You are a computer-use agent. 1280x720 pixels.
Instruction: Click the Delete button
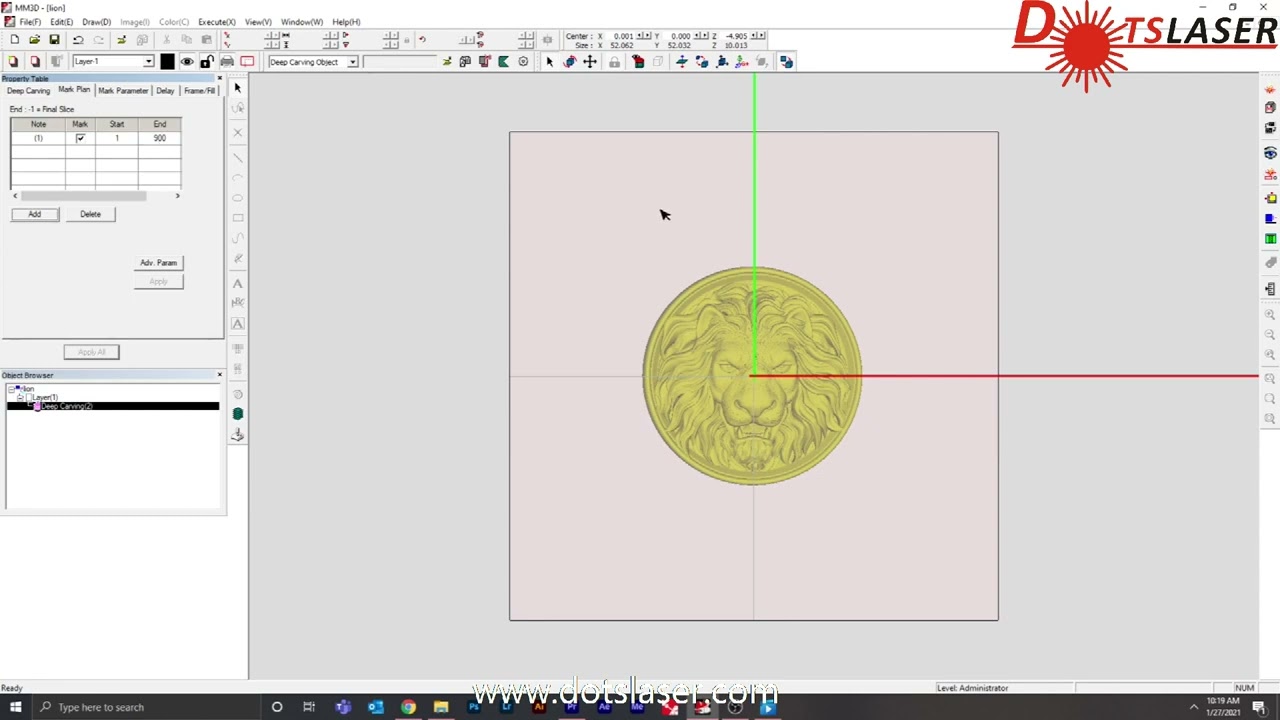pyautogui.click(x=90, y=214)
